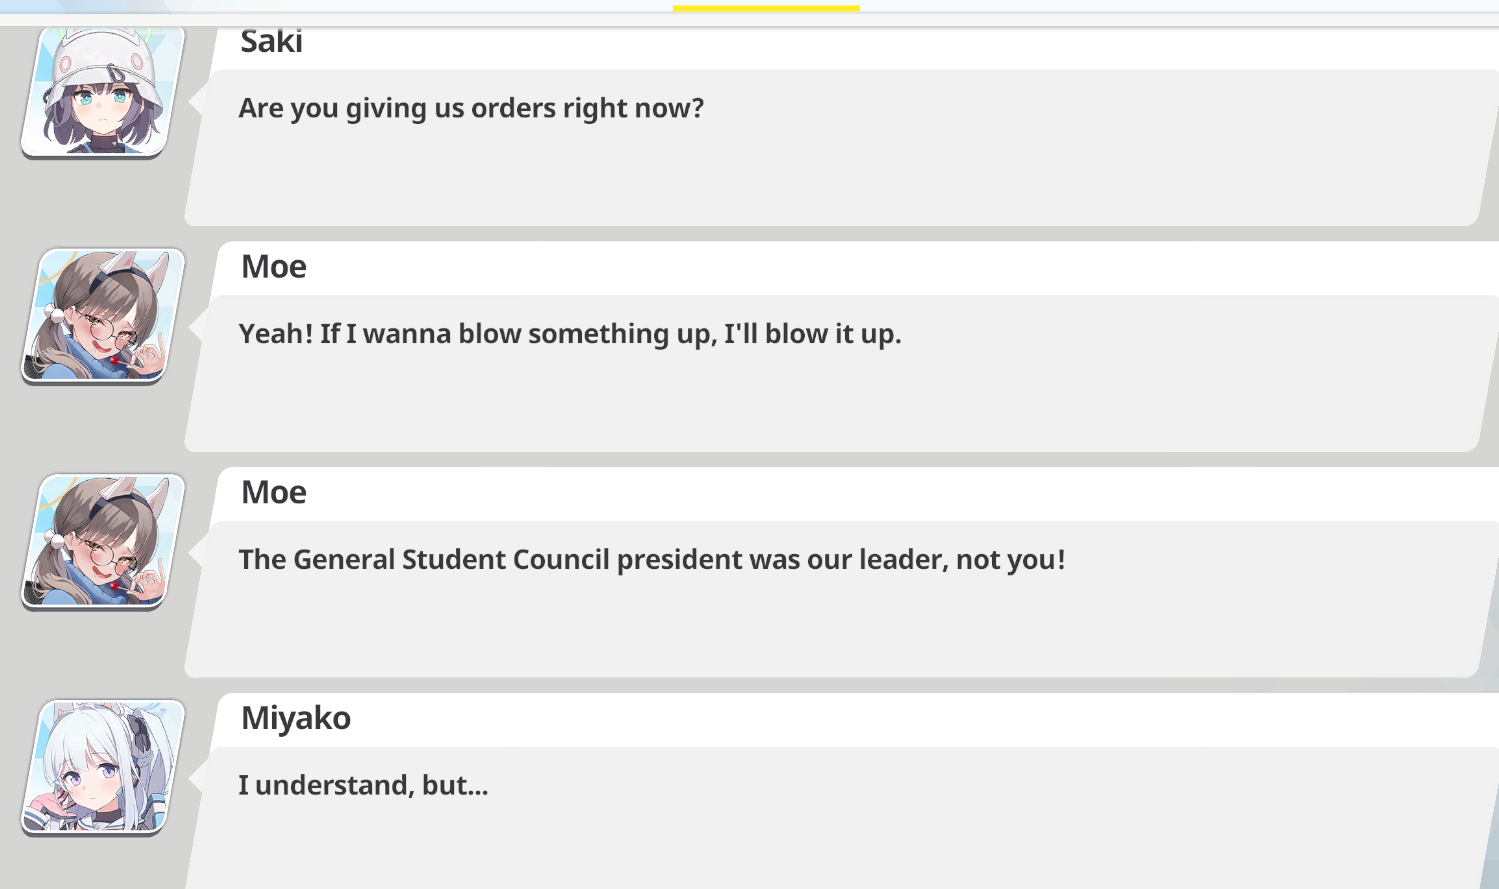Click Moe's avatar beside the blow-it-up line

tap(103, 316)
